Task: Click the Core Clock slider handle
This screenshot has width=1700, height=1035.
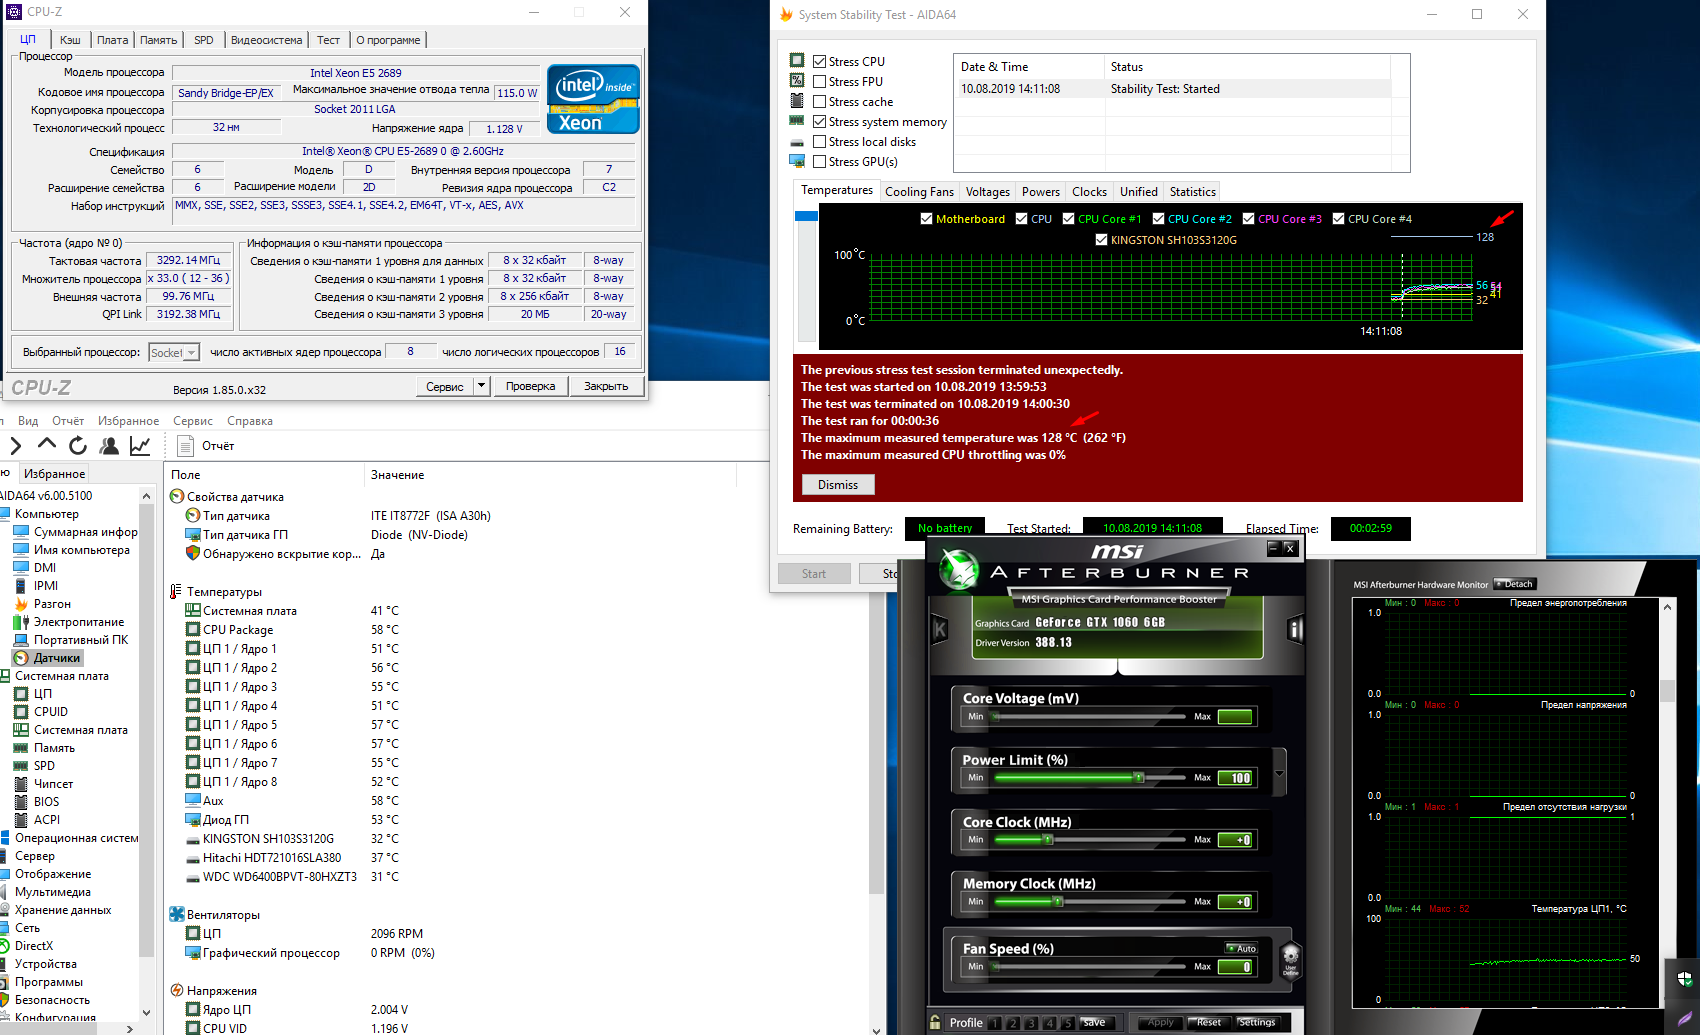Action: click(1048, 839)
